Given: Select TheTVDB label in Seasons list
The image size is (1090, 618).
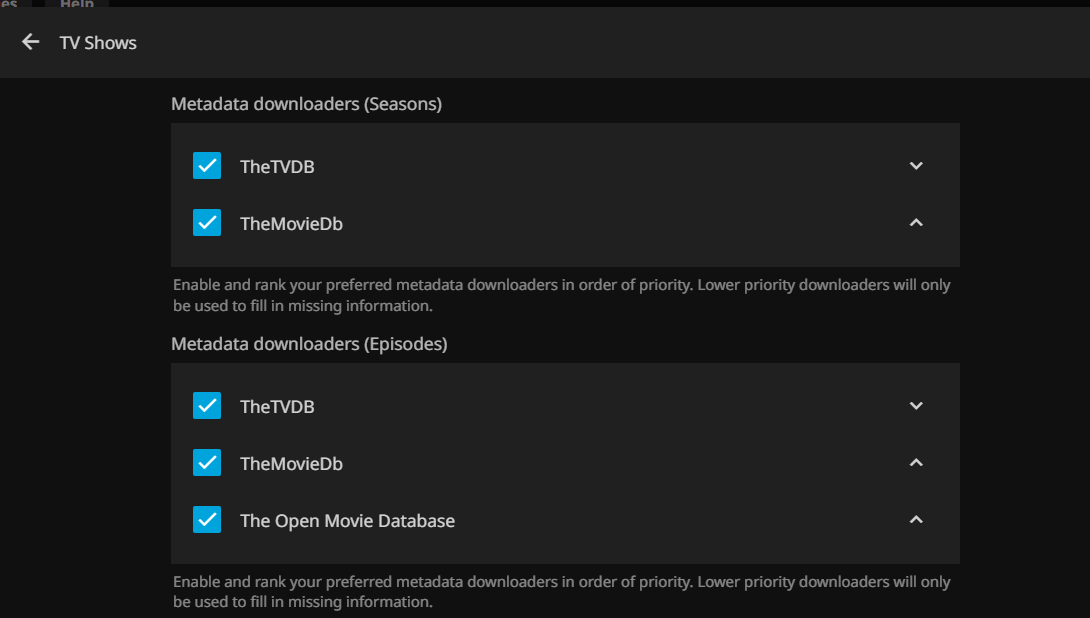Looking at the screenshot, I should (277, 167).
